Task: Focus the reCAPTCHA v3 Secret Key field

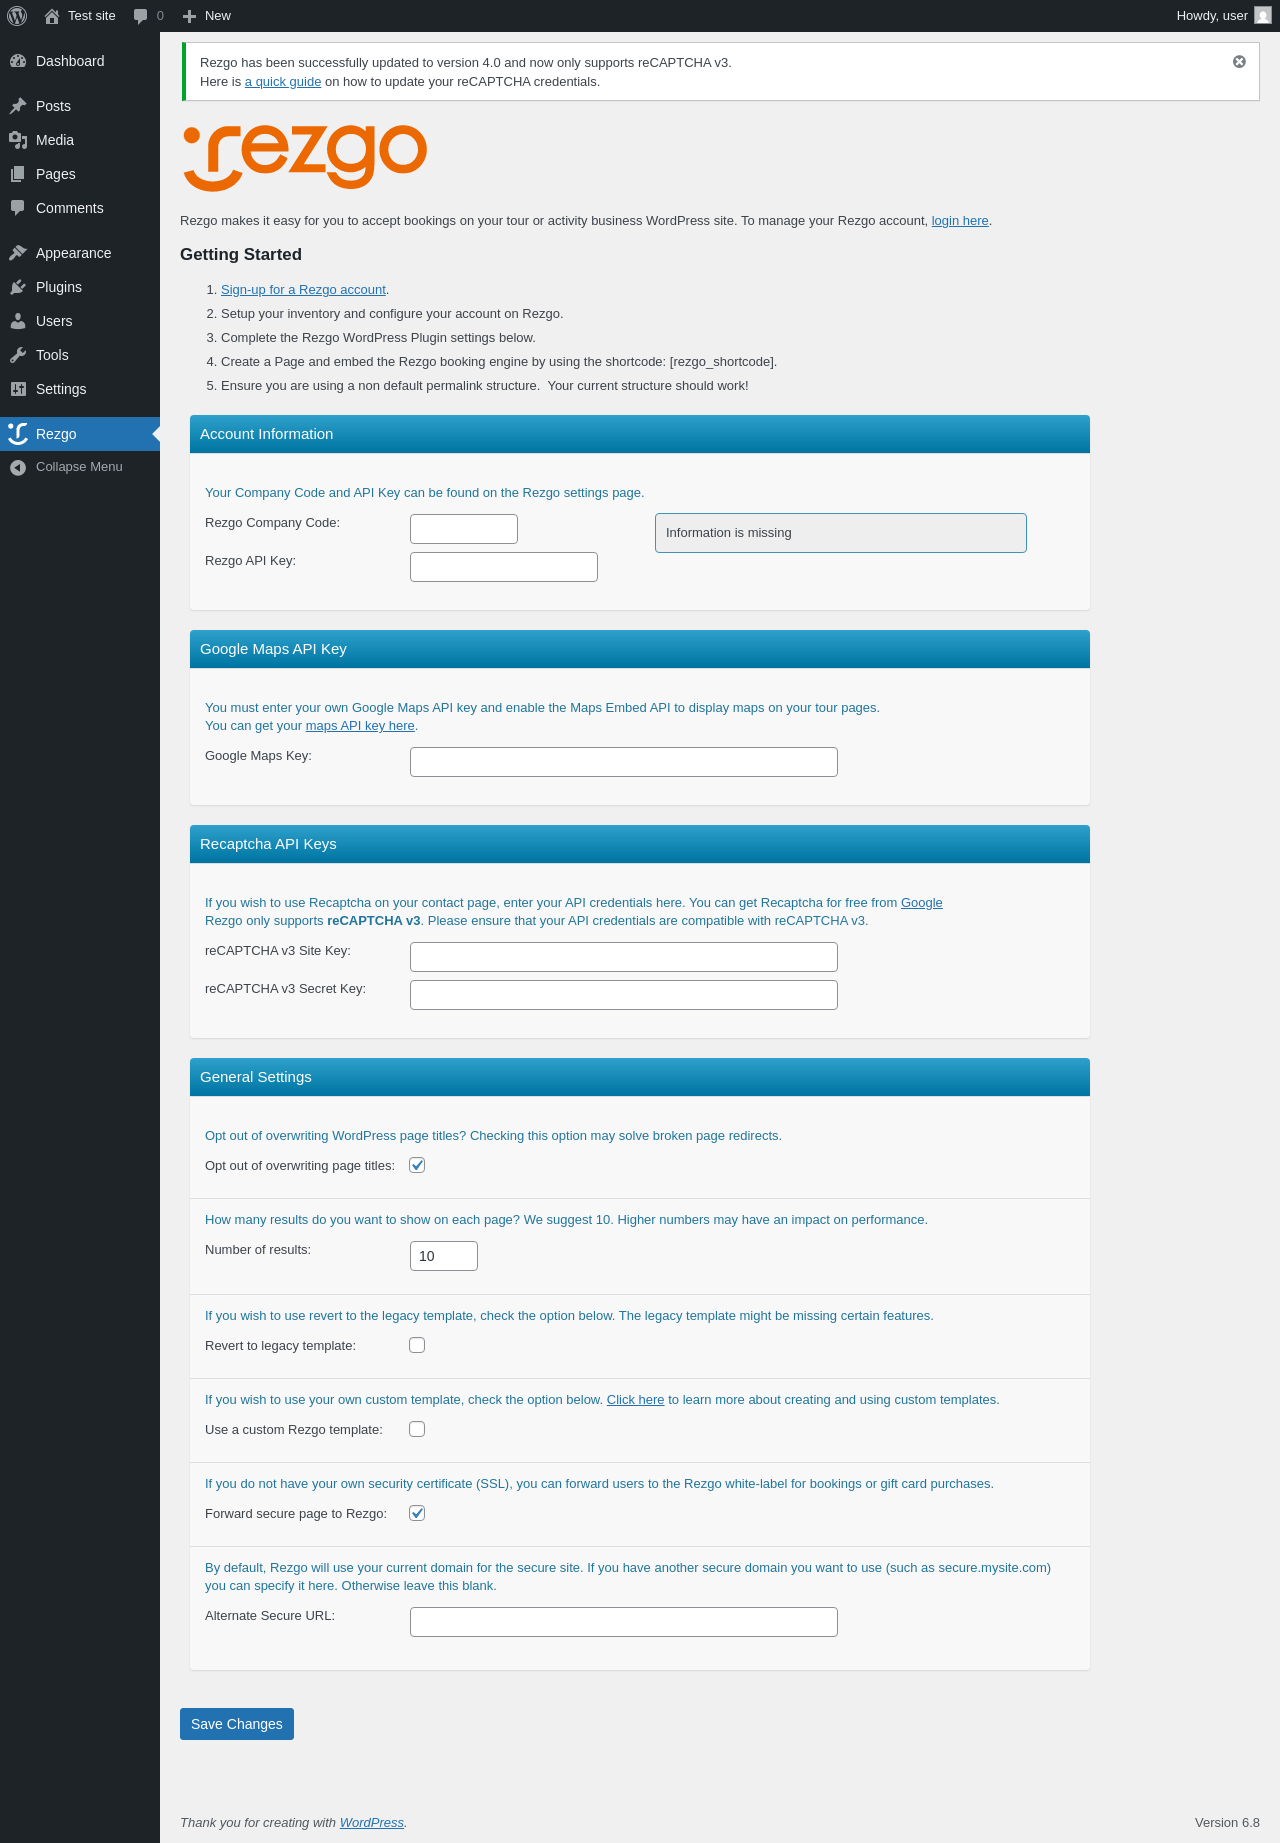Action: (x=624, y=995)
